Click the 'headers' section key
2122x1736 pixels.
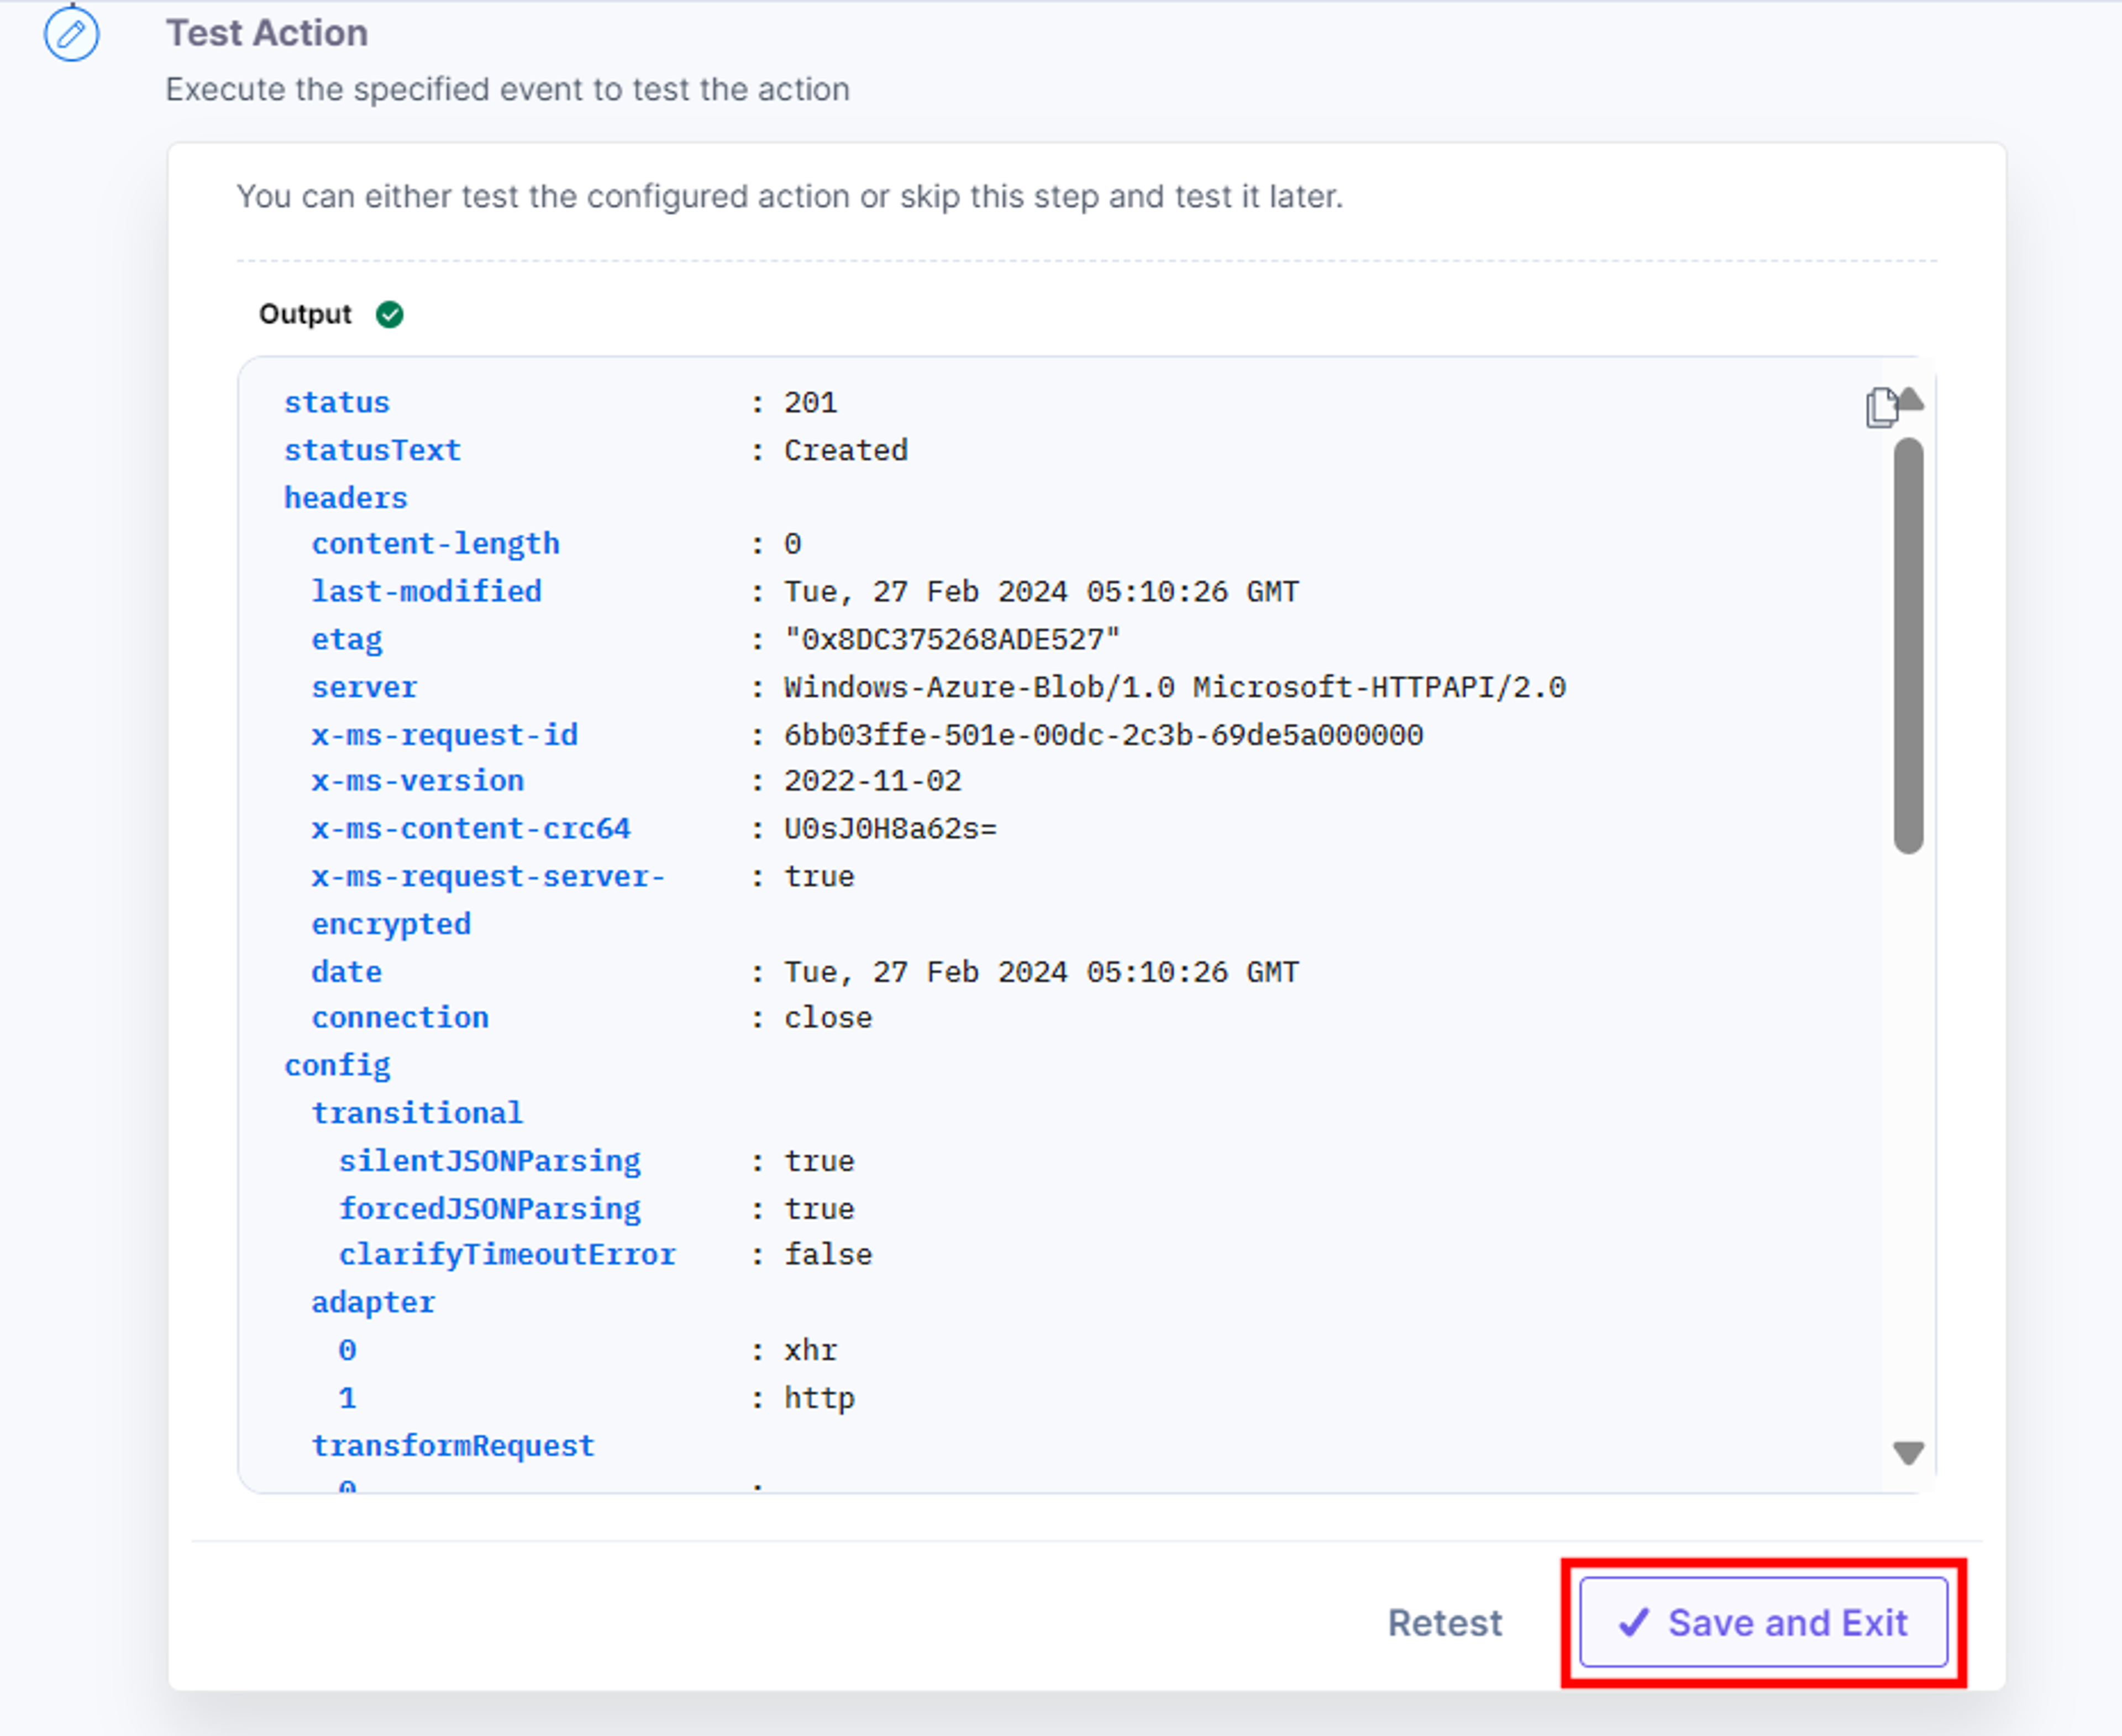[x=346, y=498]
